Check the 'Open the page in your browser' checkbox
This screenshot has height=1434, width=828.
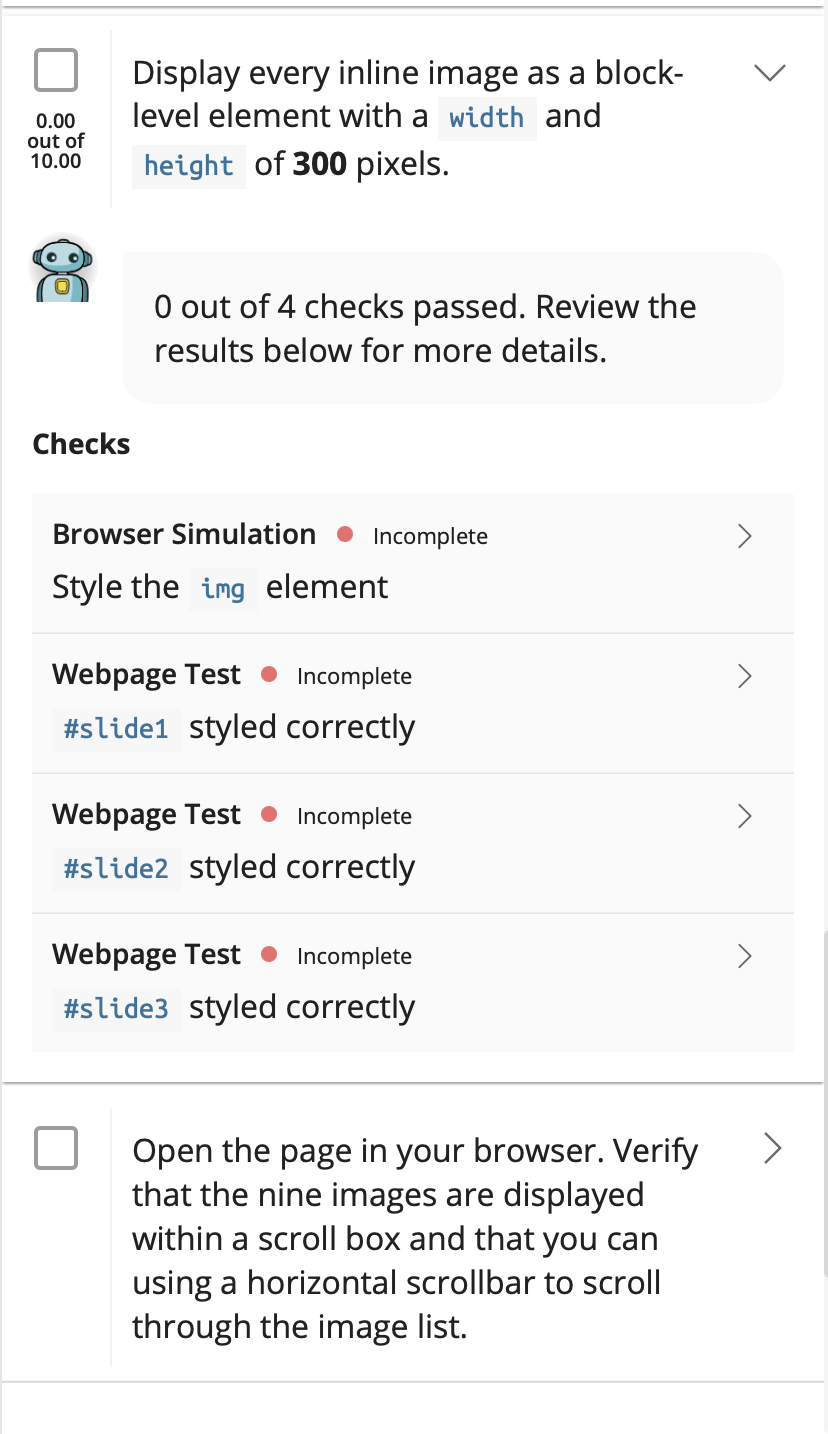[56, 1148]
